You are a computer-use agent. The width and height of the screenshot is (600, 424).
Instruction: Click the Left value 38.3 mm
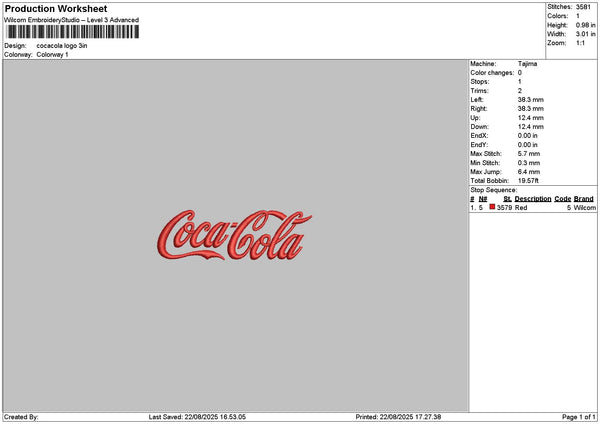(x=531, y=100)
